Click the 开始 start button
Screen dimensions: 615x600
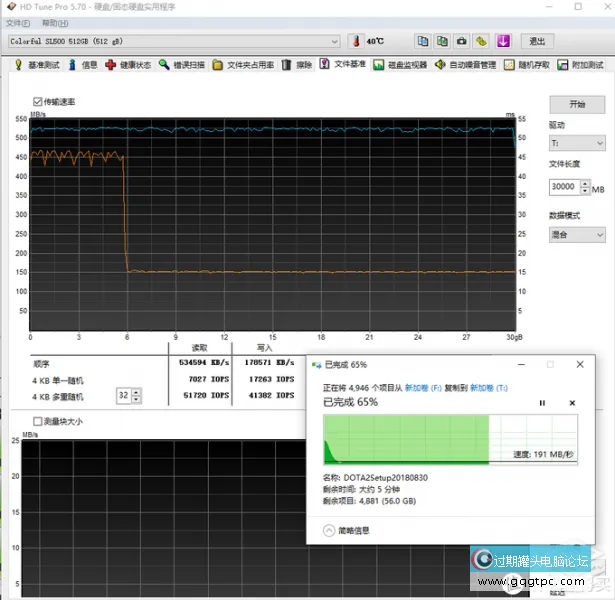577,104
